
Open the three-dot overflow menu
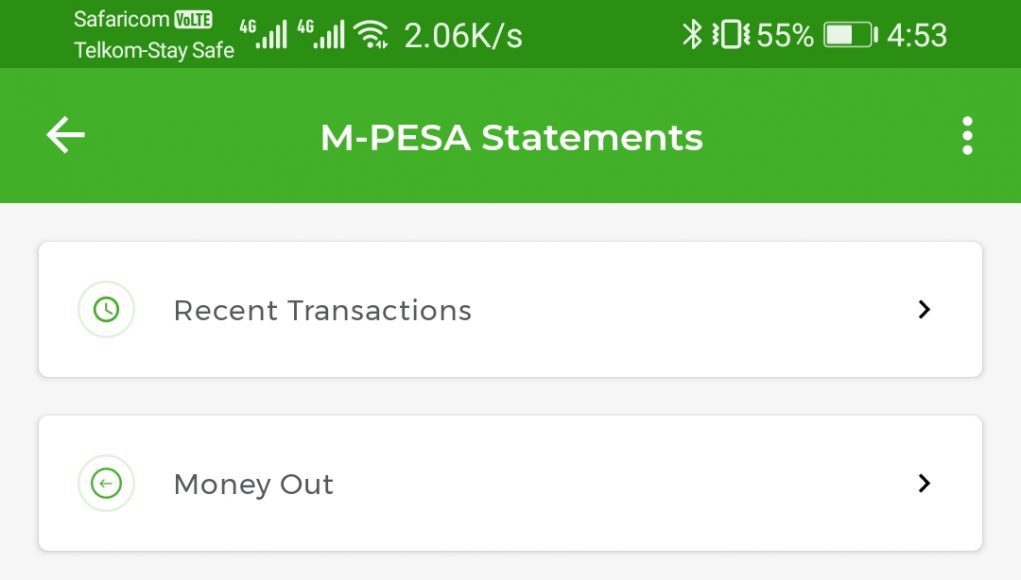point(967,136)
